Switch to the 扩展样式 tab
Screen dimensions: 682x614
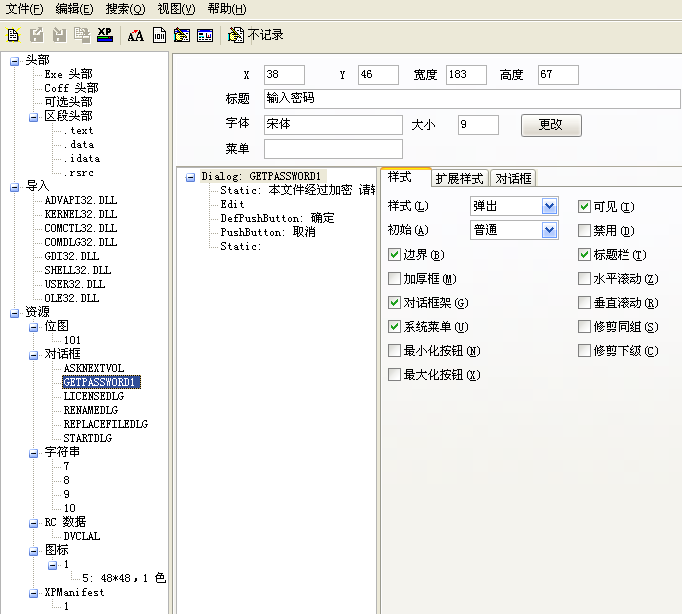[460, 178]
